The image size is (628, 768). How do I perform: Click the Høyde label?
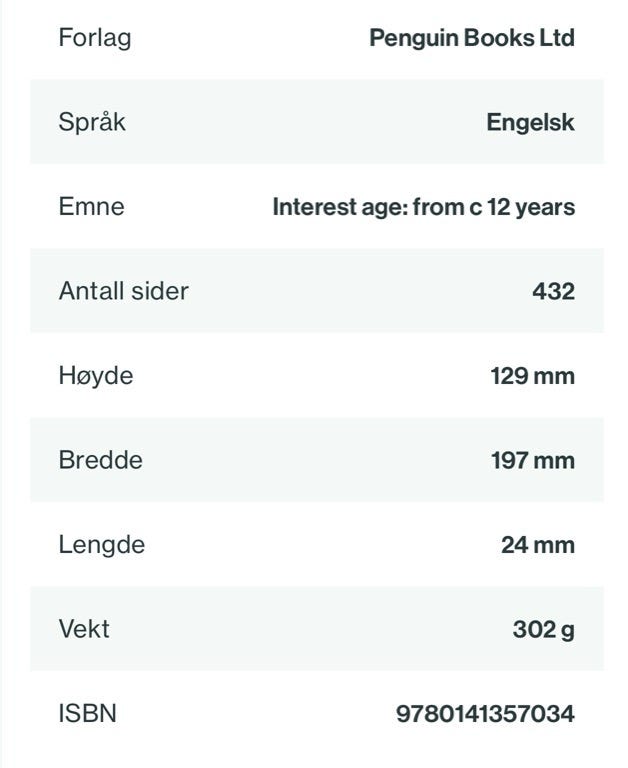[x=96, y=376]
